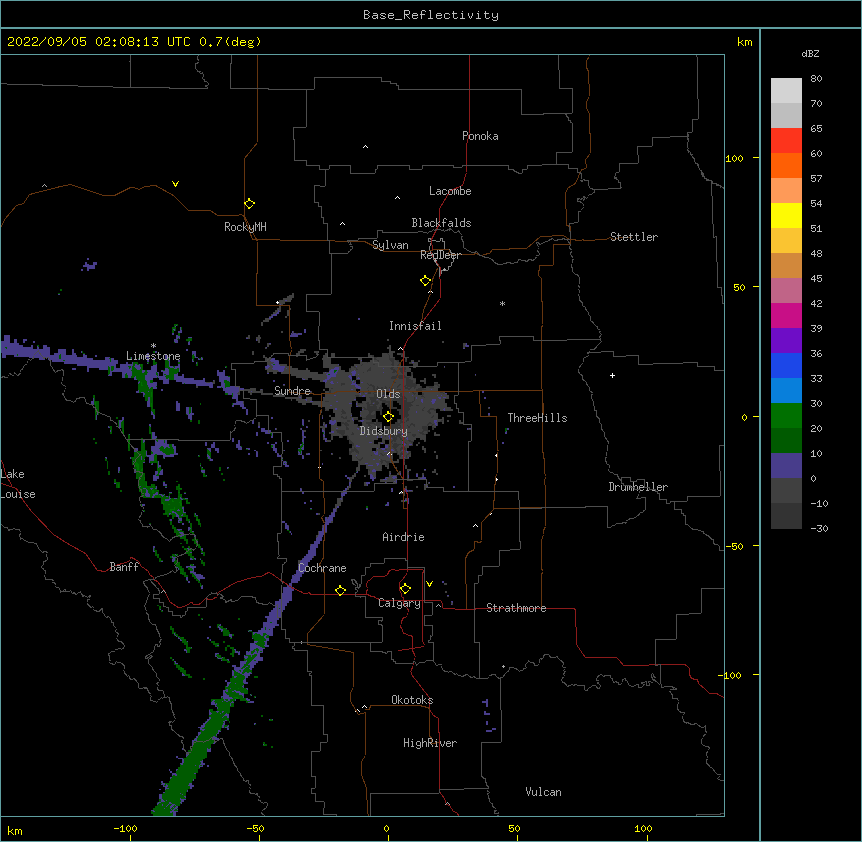The width and height of the screenshot is (862, 842).
Task: Pick the slate-purple 0–10 dBZ legend swatch
Action: pos(786,466)
